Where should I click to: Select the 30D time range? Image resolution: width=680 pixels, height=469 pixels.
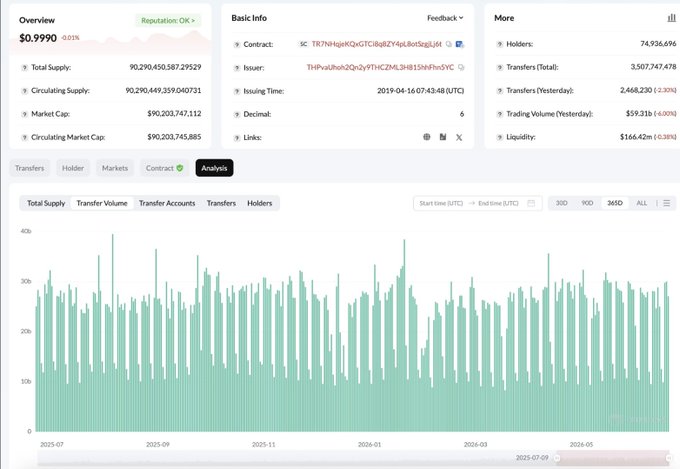[x=562, y=203]
